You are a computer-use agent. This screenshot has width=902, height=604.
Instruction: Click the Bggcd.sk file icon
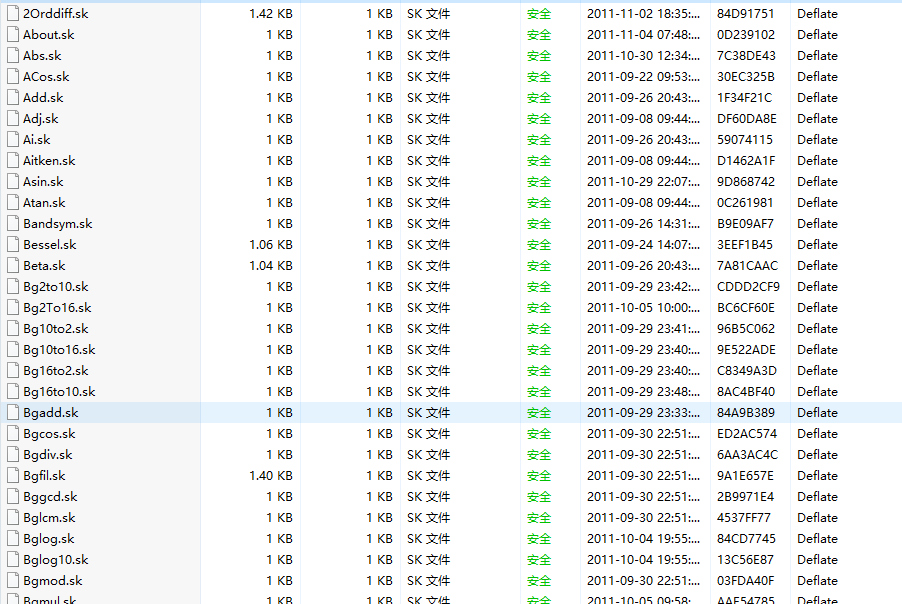point(13,496)
